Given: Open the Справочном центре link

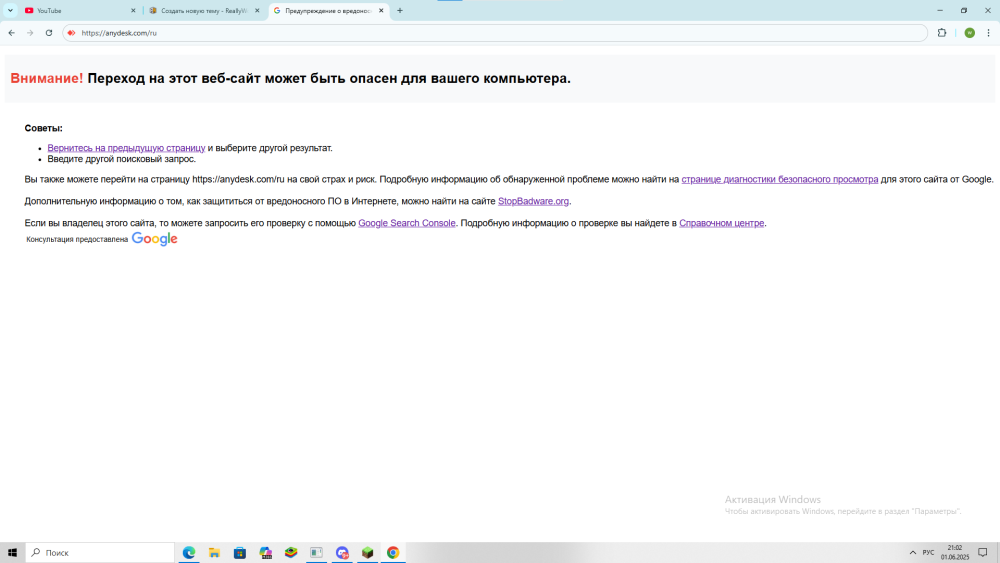Looking at the screenshot, I should 721,223.
